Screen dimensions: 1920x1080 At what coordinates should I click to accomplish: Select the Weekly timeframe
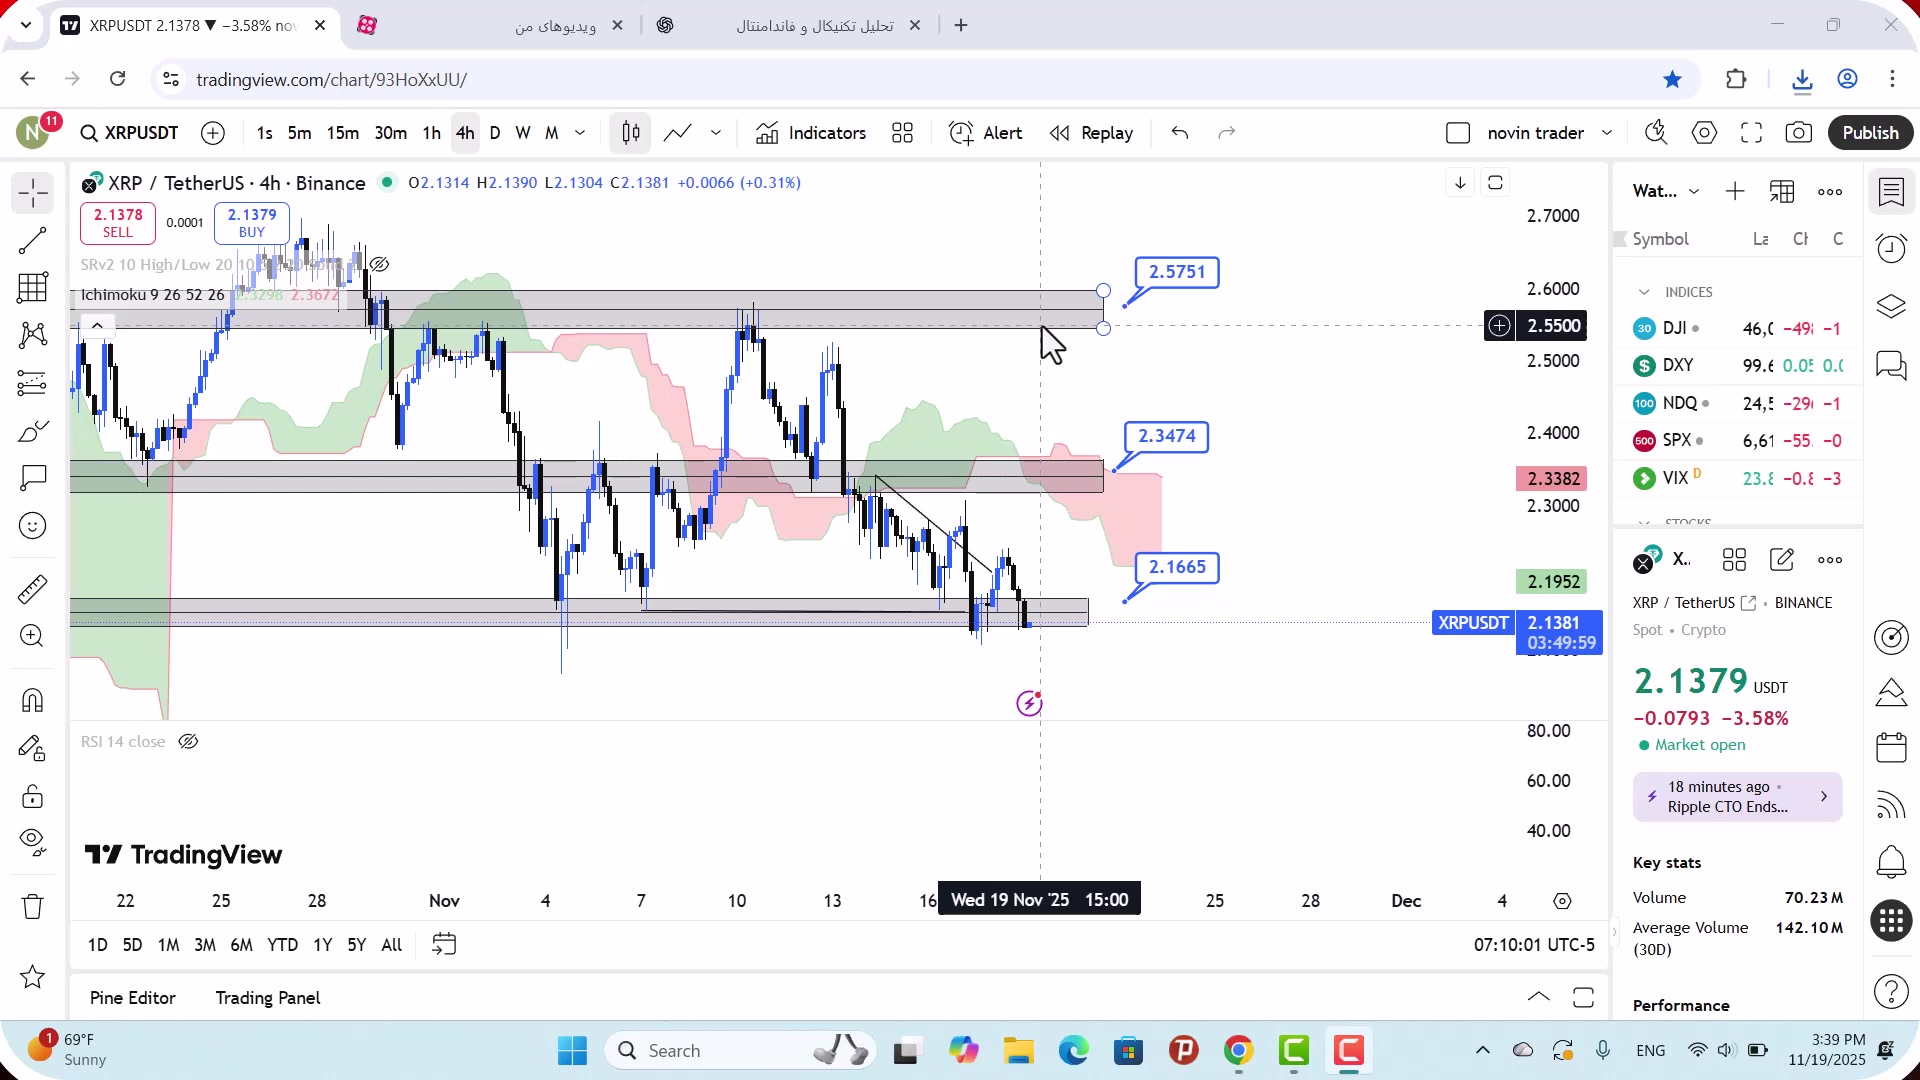click(522, 133)
